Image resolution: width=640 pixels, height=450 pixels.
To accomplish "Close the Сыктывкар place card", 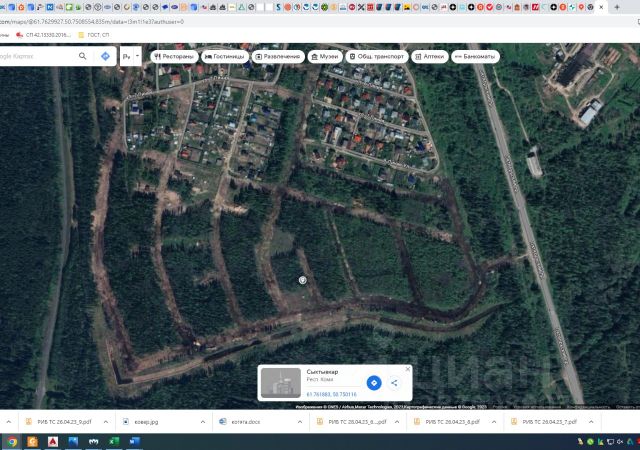I will [407, 369].
